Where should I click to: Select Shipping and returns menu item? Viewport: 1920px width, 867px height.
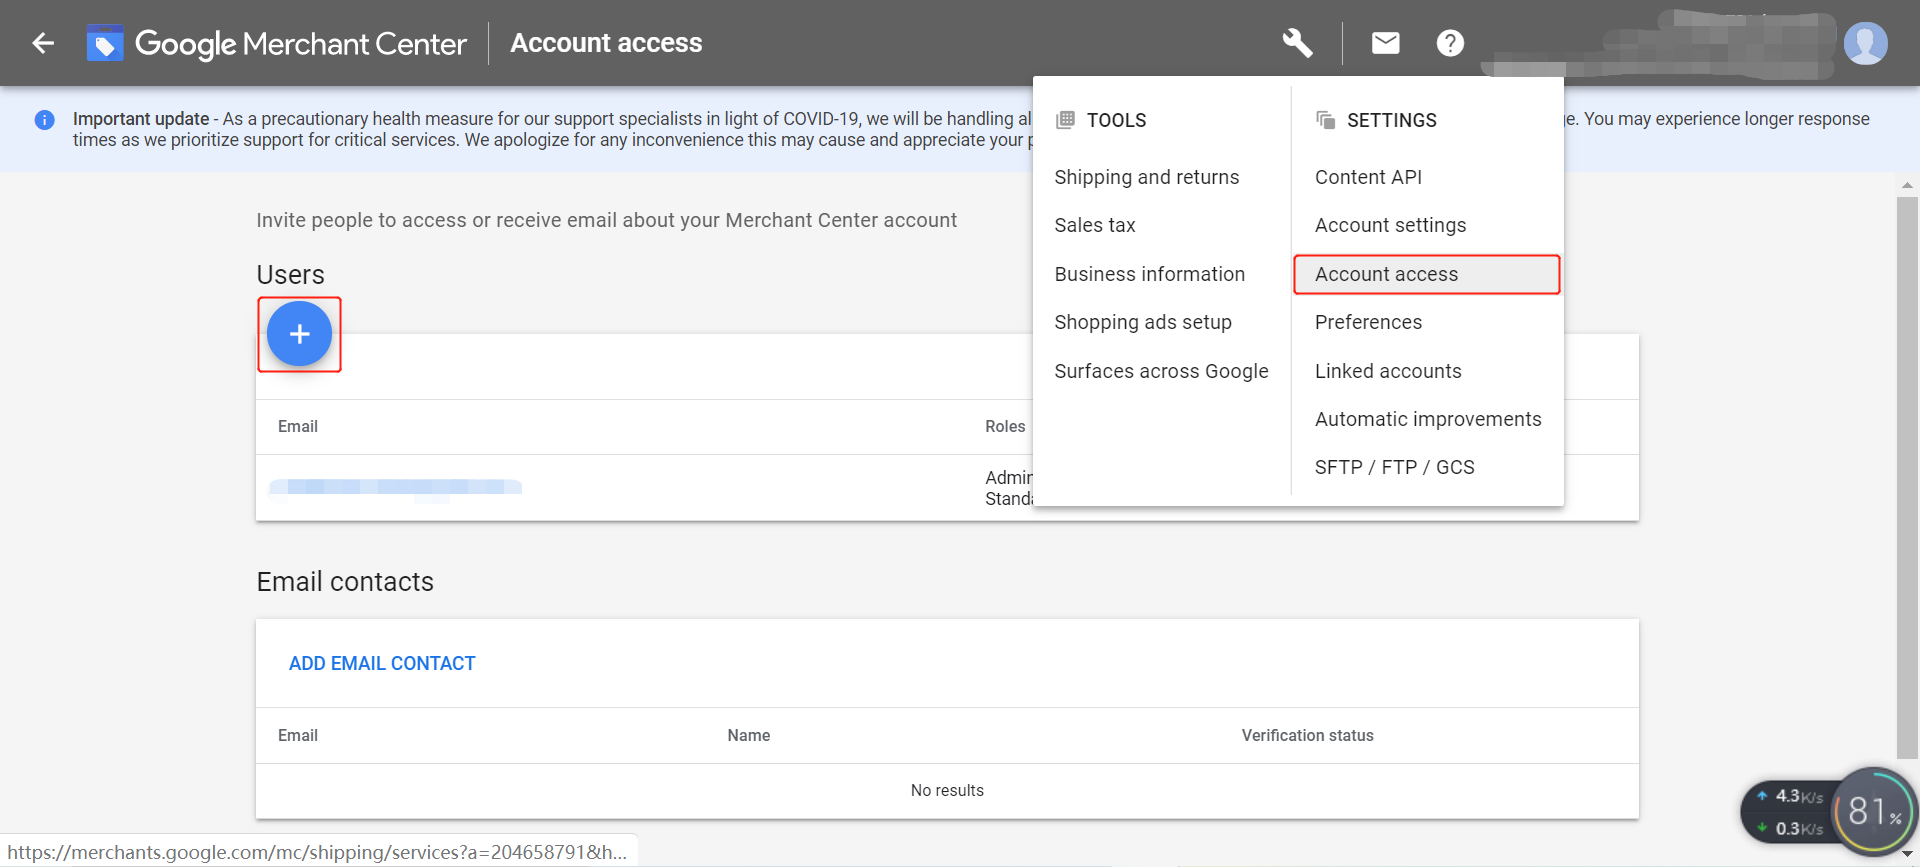(1146, 177)
